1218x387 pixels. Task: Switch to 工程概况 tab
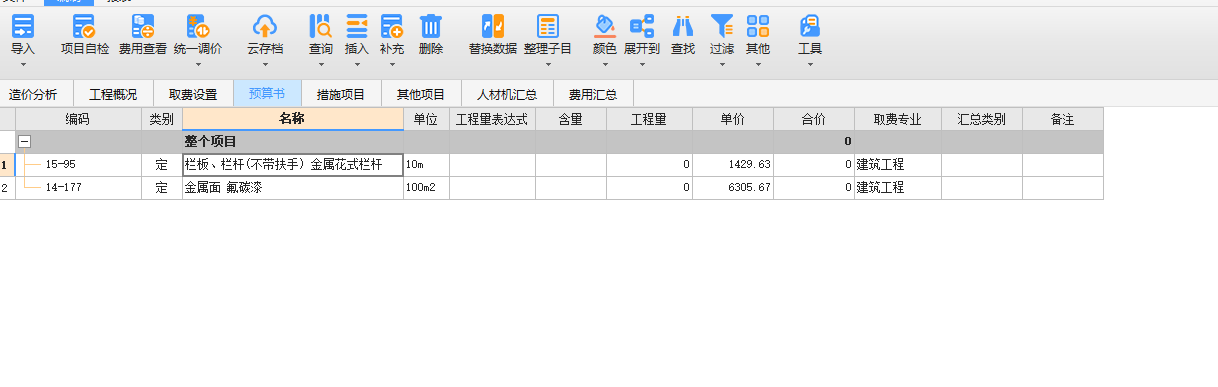pyautogui.click(x=113, y=95)
